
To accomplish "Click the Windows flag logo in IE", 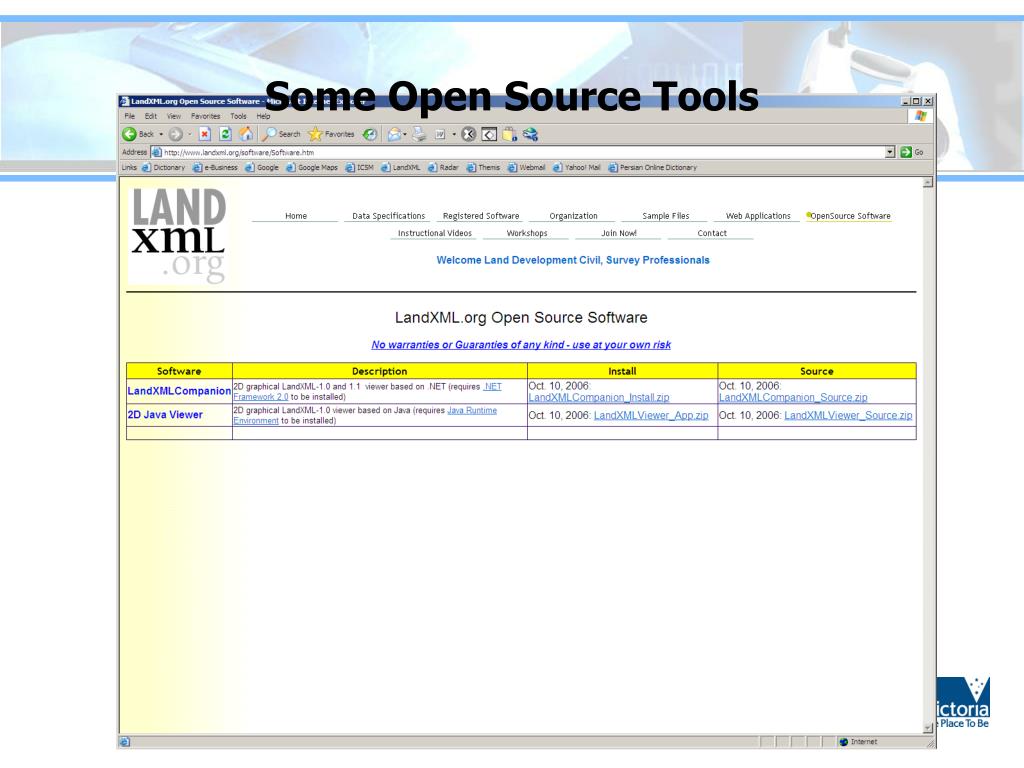I will pos(920,116).
